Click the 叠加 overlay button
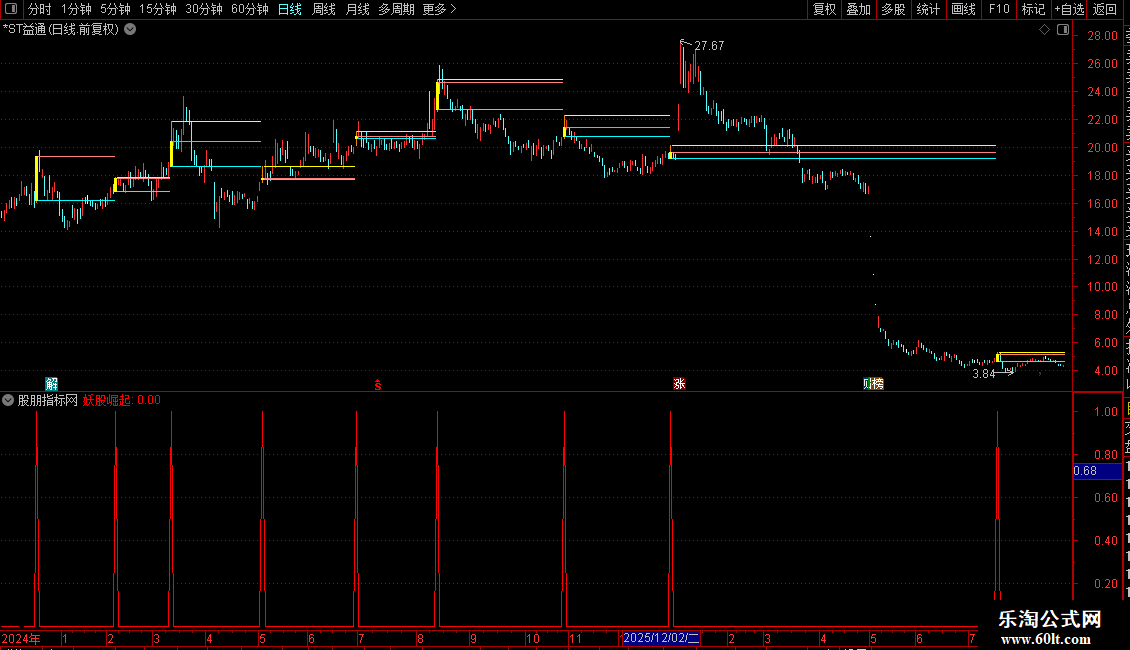This screenshot has width=1130, height=650. [x=858, y=9]
